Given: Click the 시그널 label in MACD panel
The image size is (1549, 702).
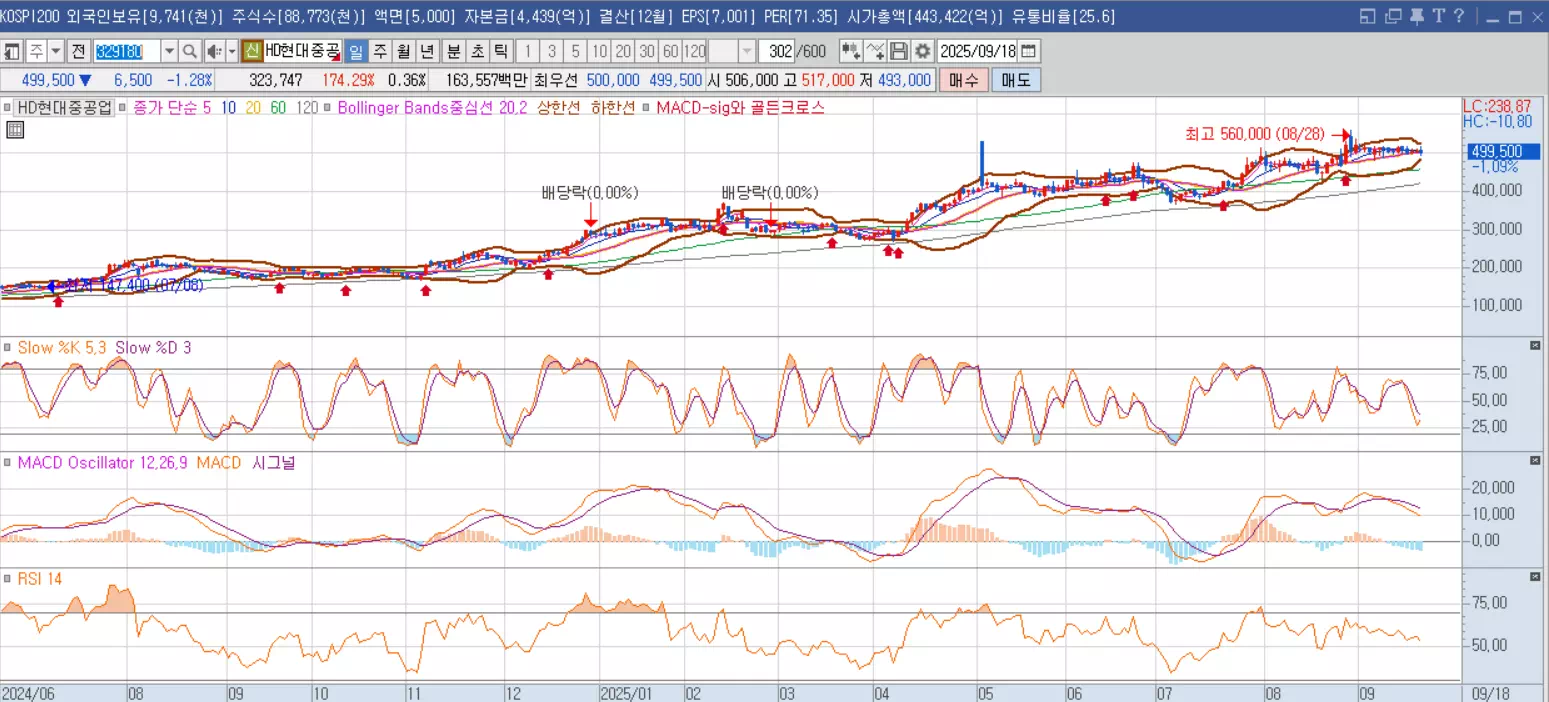Looking at the screenshot, I should [274, 462].
